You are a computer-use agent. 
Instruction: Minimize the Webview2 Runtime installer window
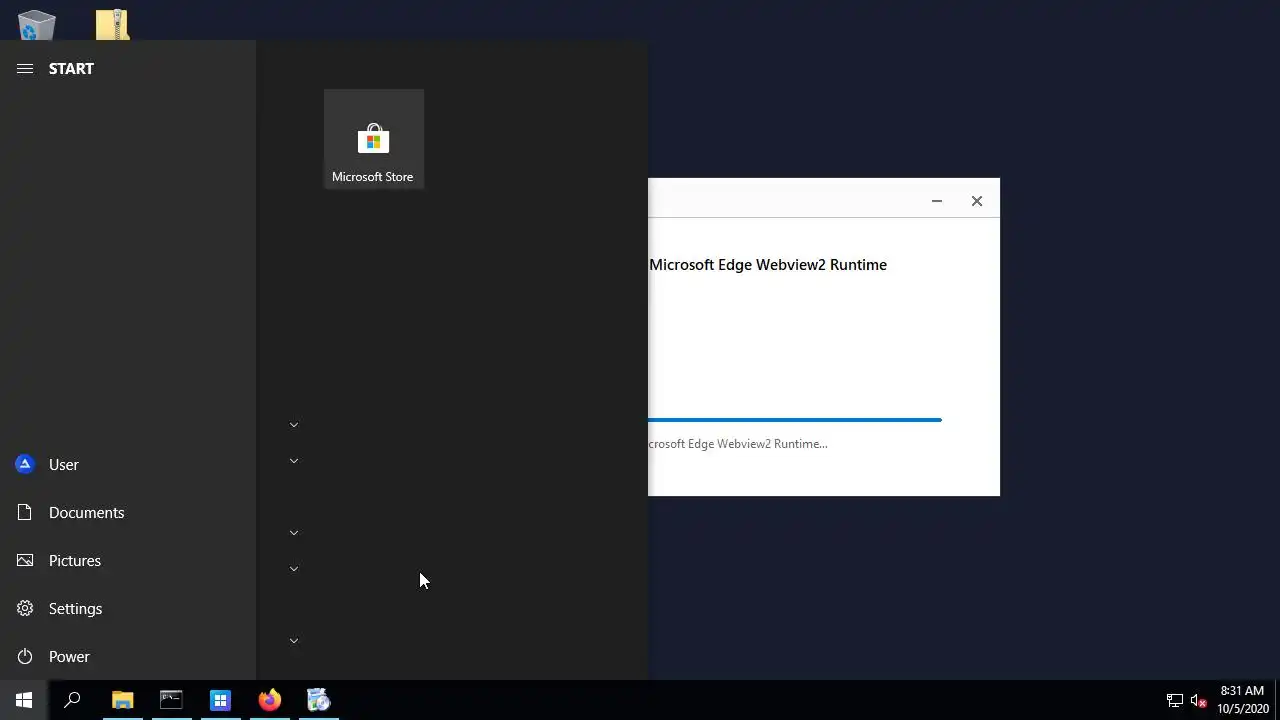tap(937, 201)
